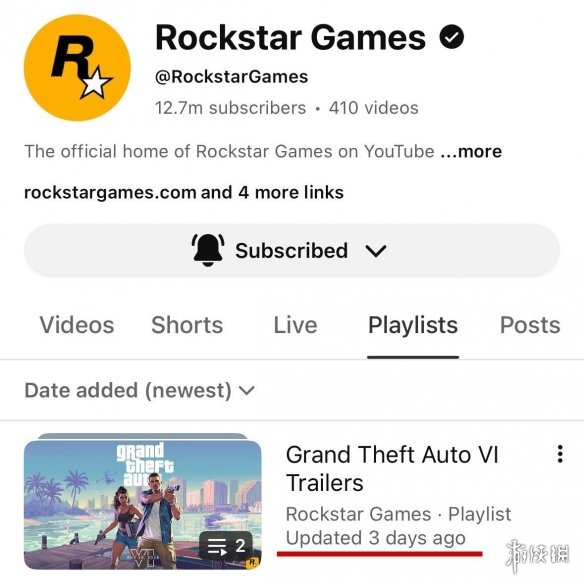584x584 pixels.
Task: Open the Grand Theft Auto VI Trailers thumbnail
Action: pos(143,502)
